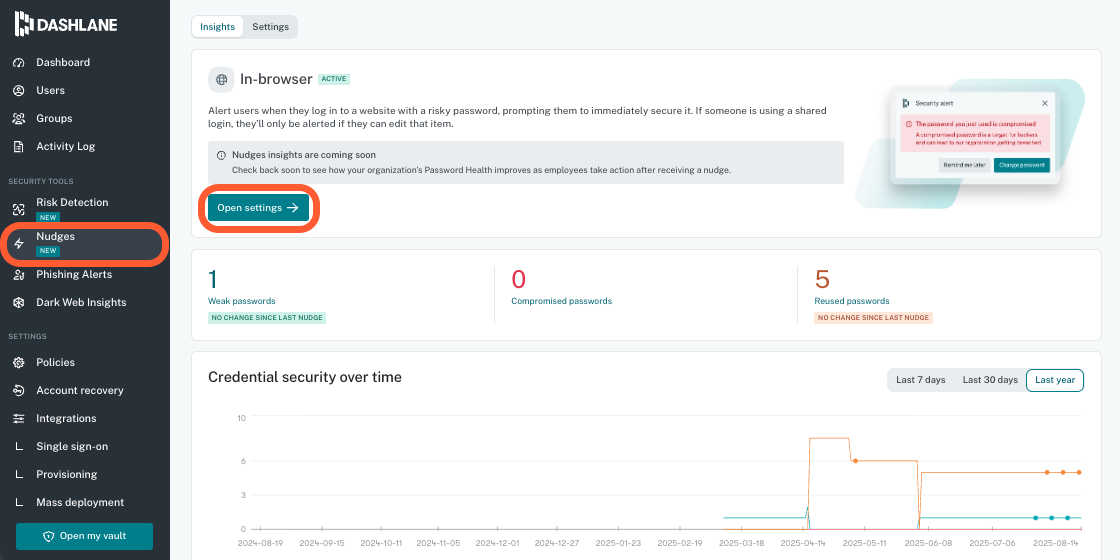
Task: Select the Last year chart range
Action: (x=1055, y=381)
